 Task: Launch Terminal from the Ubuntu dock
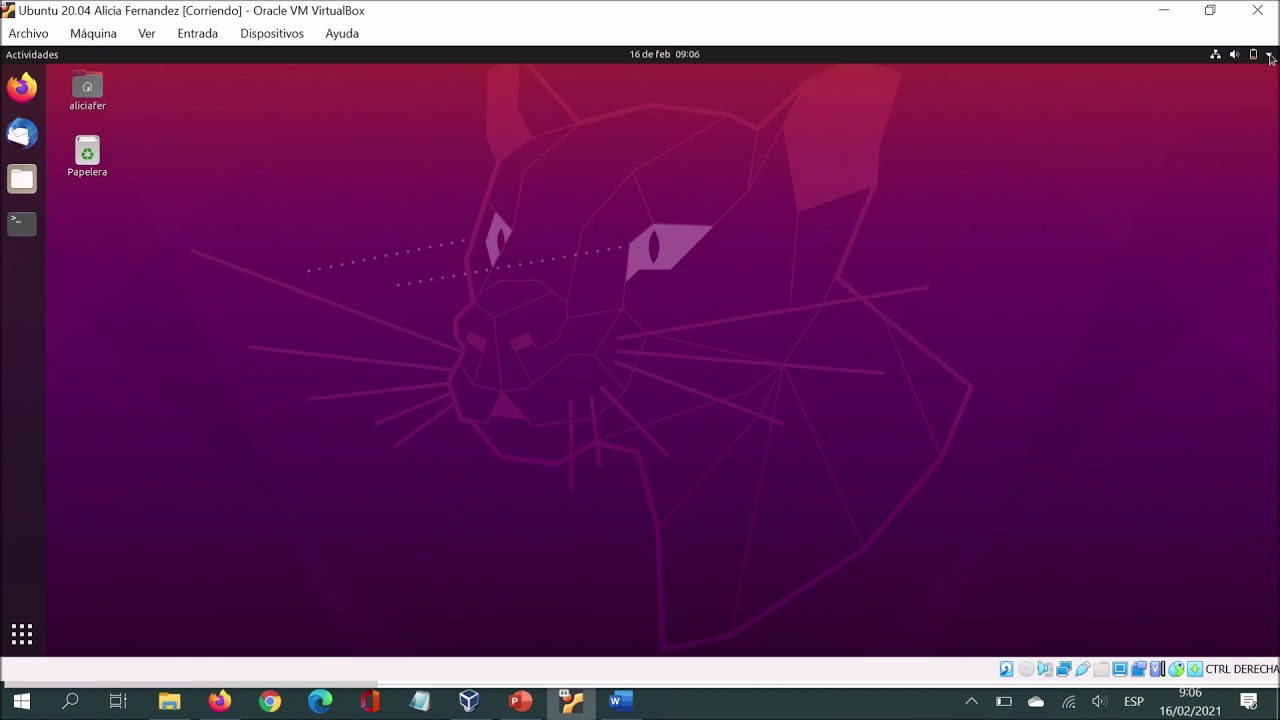point(22,224)
